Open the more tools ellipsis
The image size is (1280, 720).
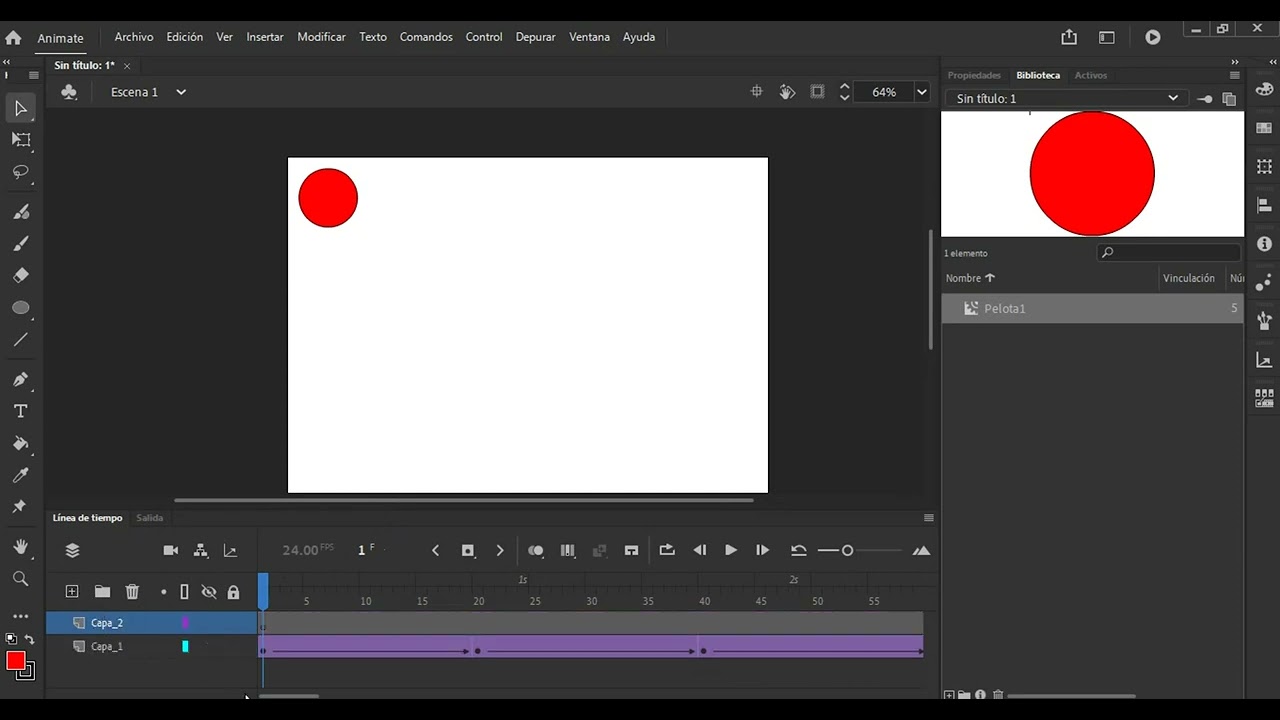21,617
